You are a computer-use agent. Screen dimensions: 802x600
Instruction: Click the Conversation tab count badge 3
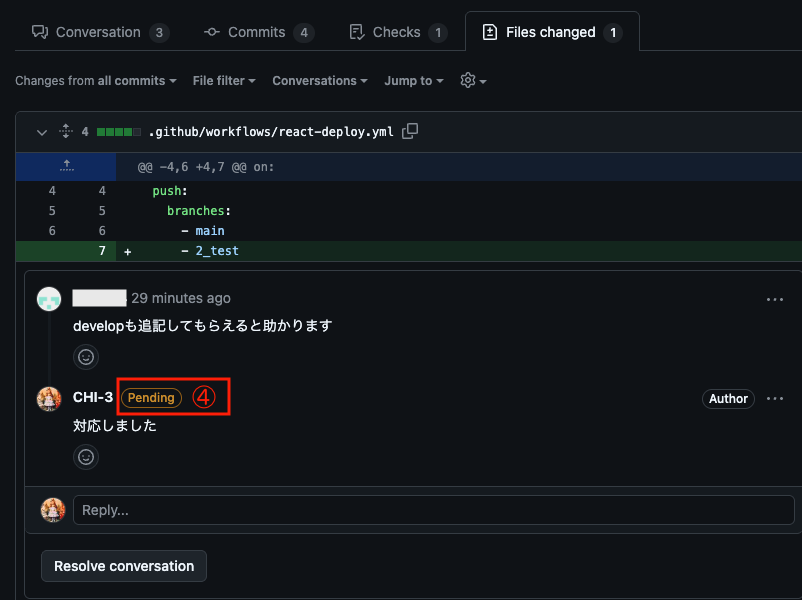coord(159,33)
